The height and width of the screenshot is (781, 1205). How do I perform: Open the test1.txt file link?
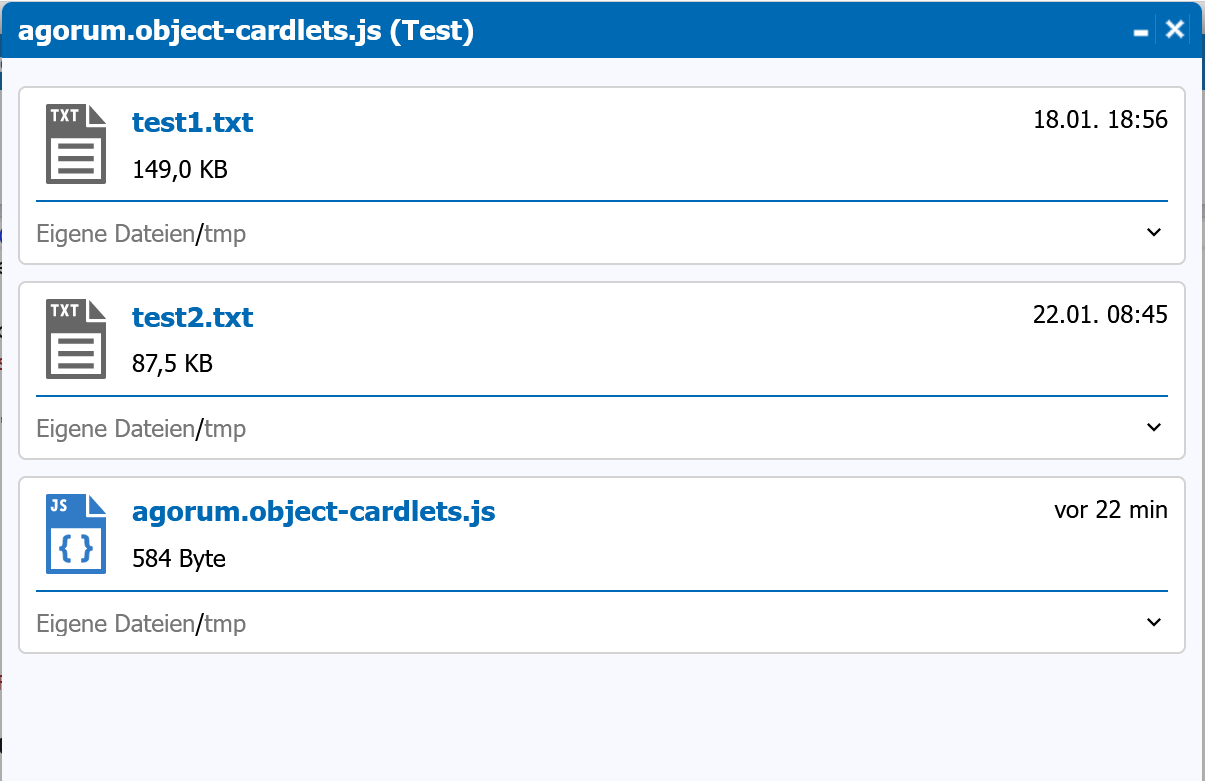192,122
